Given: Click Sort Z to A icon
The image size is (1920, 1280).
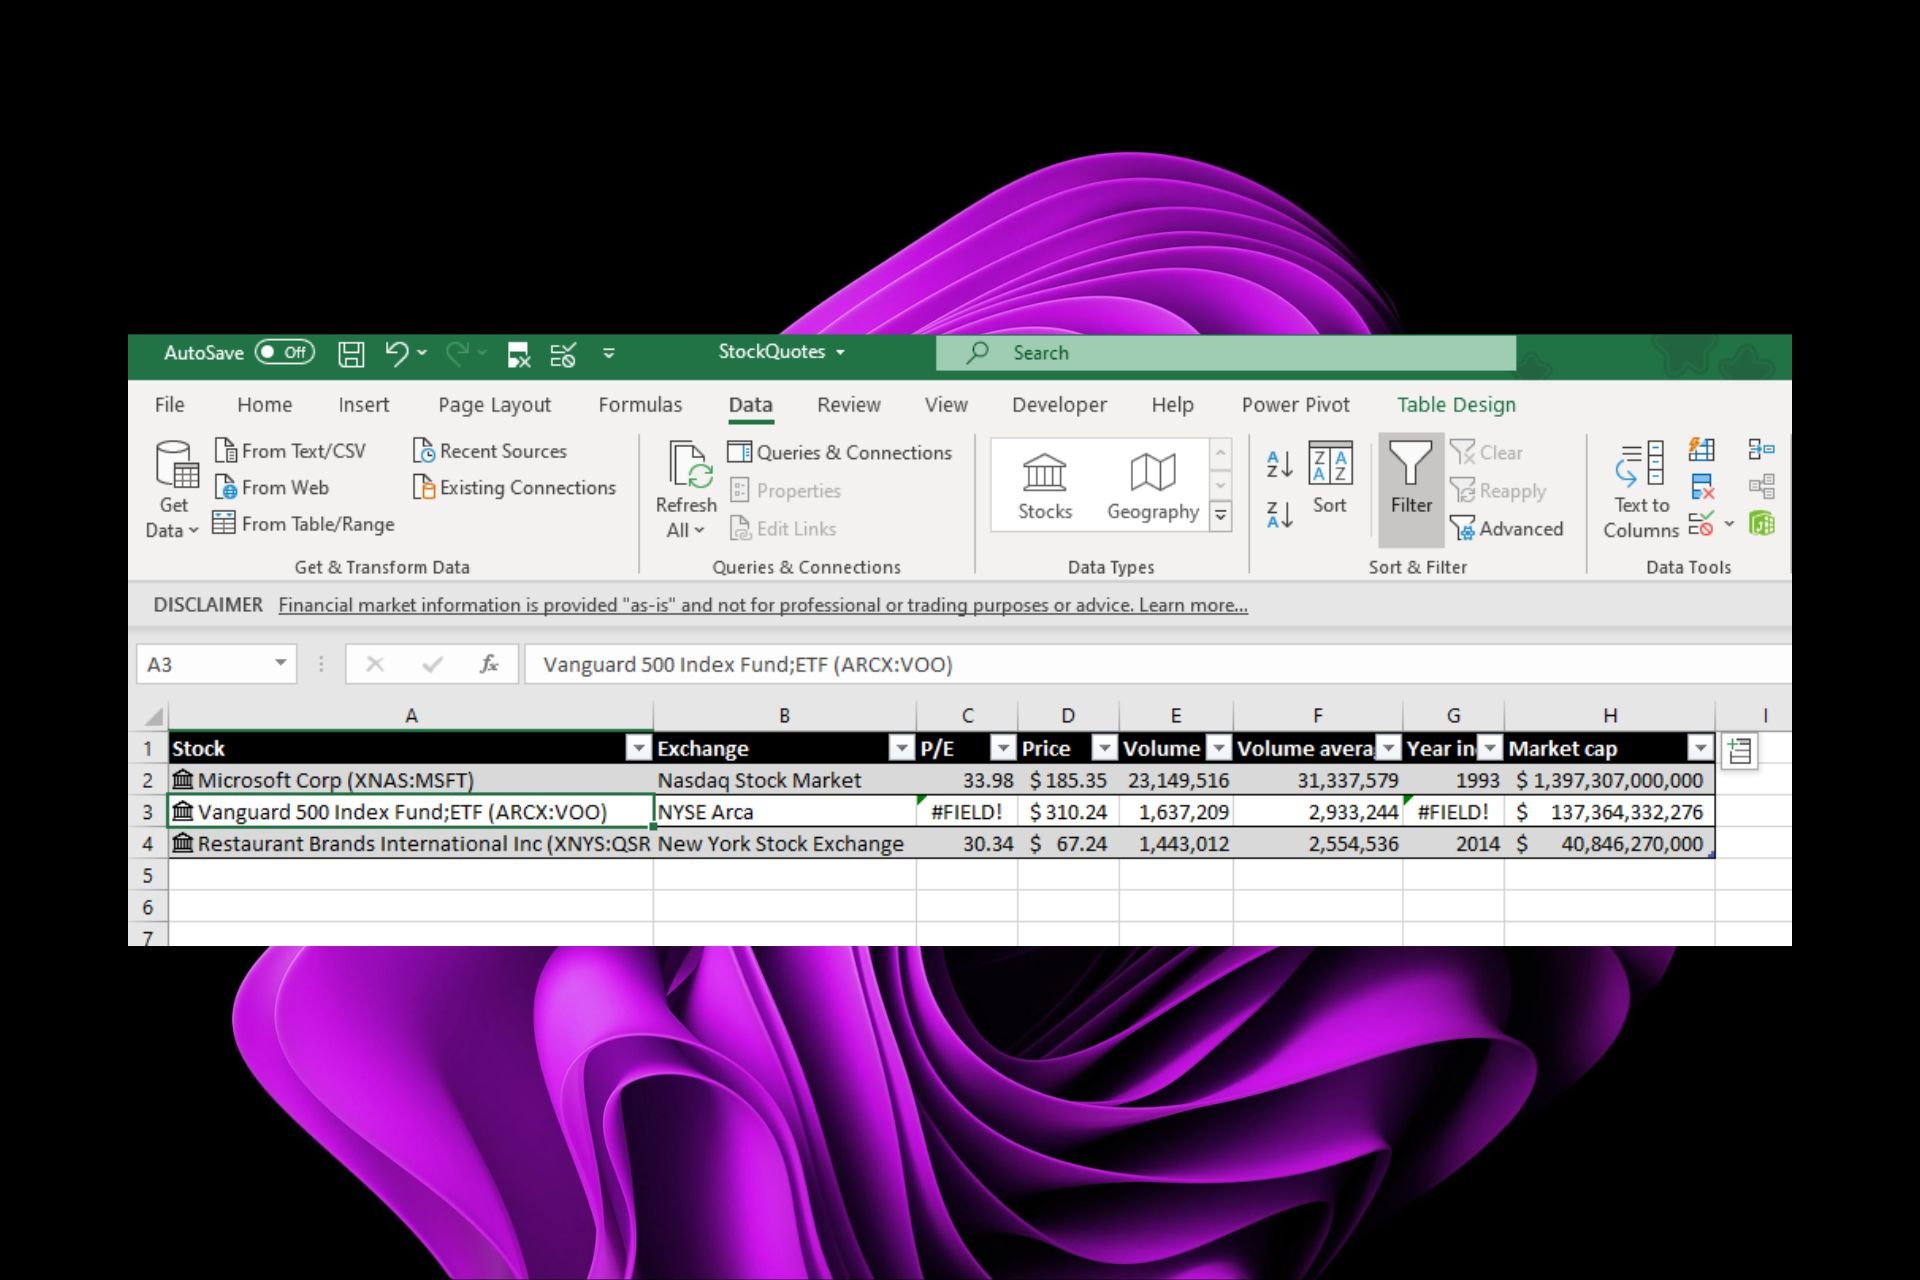Looking at the screenshot, I should click(1280, 514).
